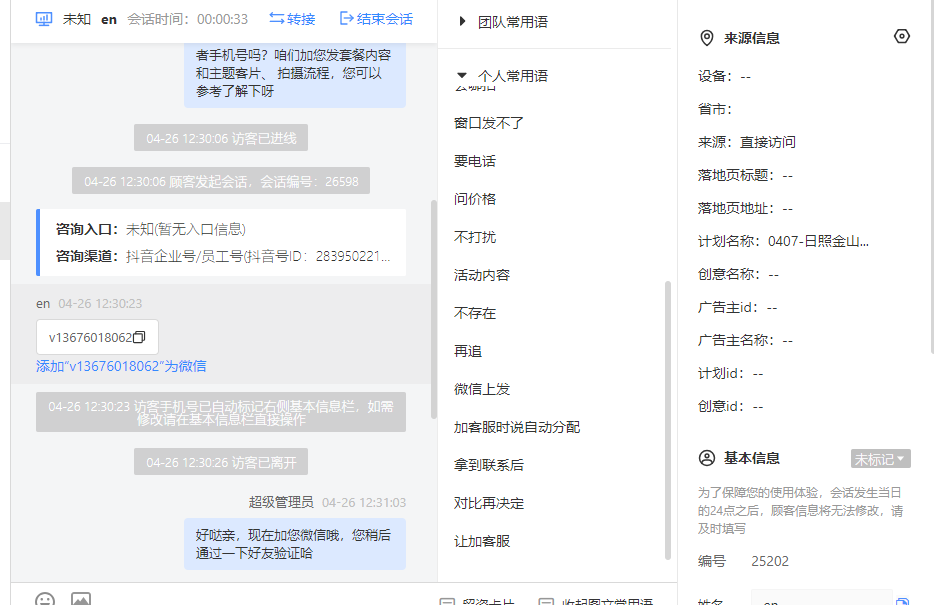The width and height of the screenshot is (934, 605).
Task: Click the 咨询渠道 Douyin account info text
Action: (258, 257)
